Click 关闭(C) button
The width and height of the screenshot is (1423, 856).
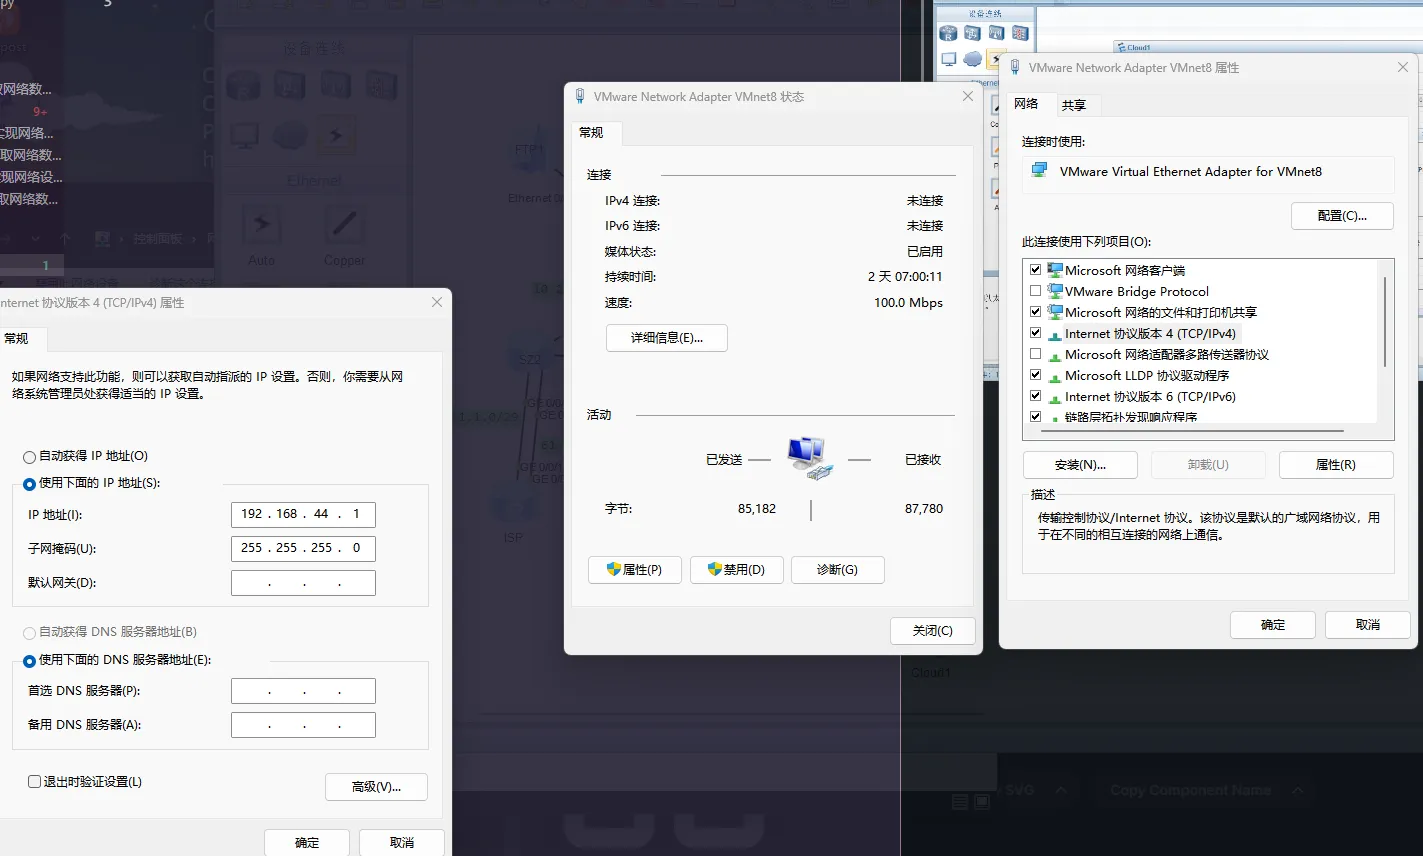(x=933, y=631)
